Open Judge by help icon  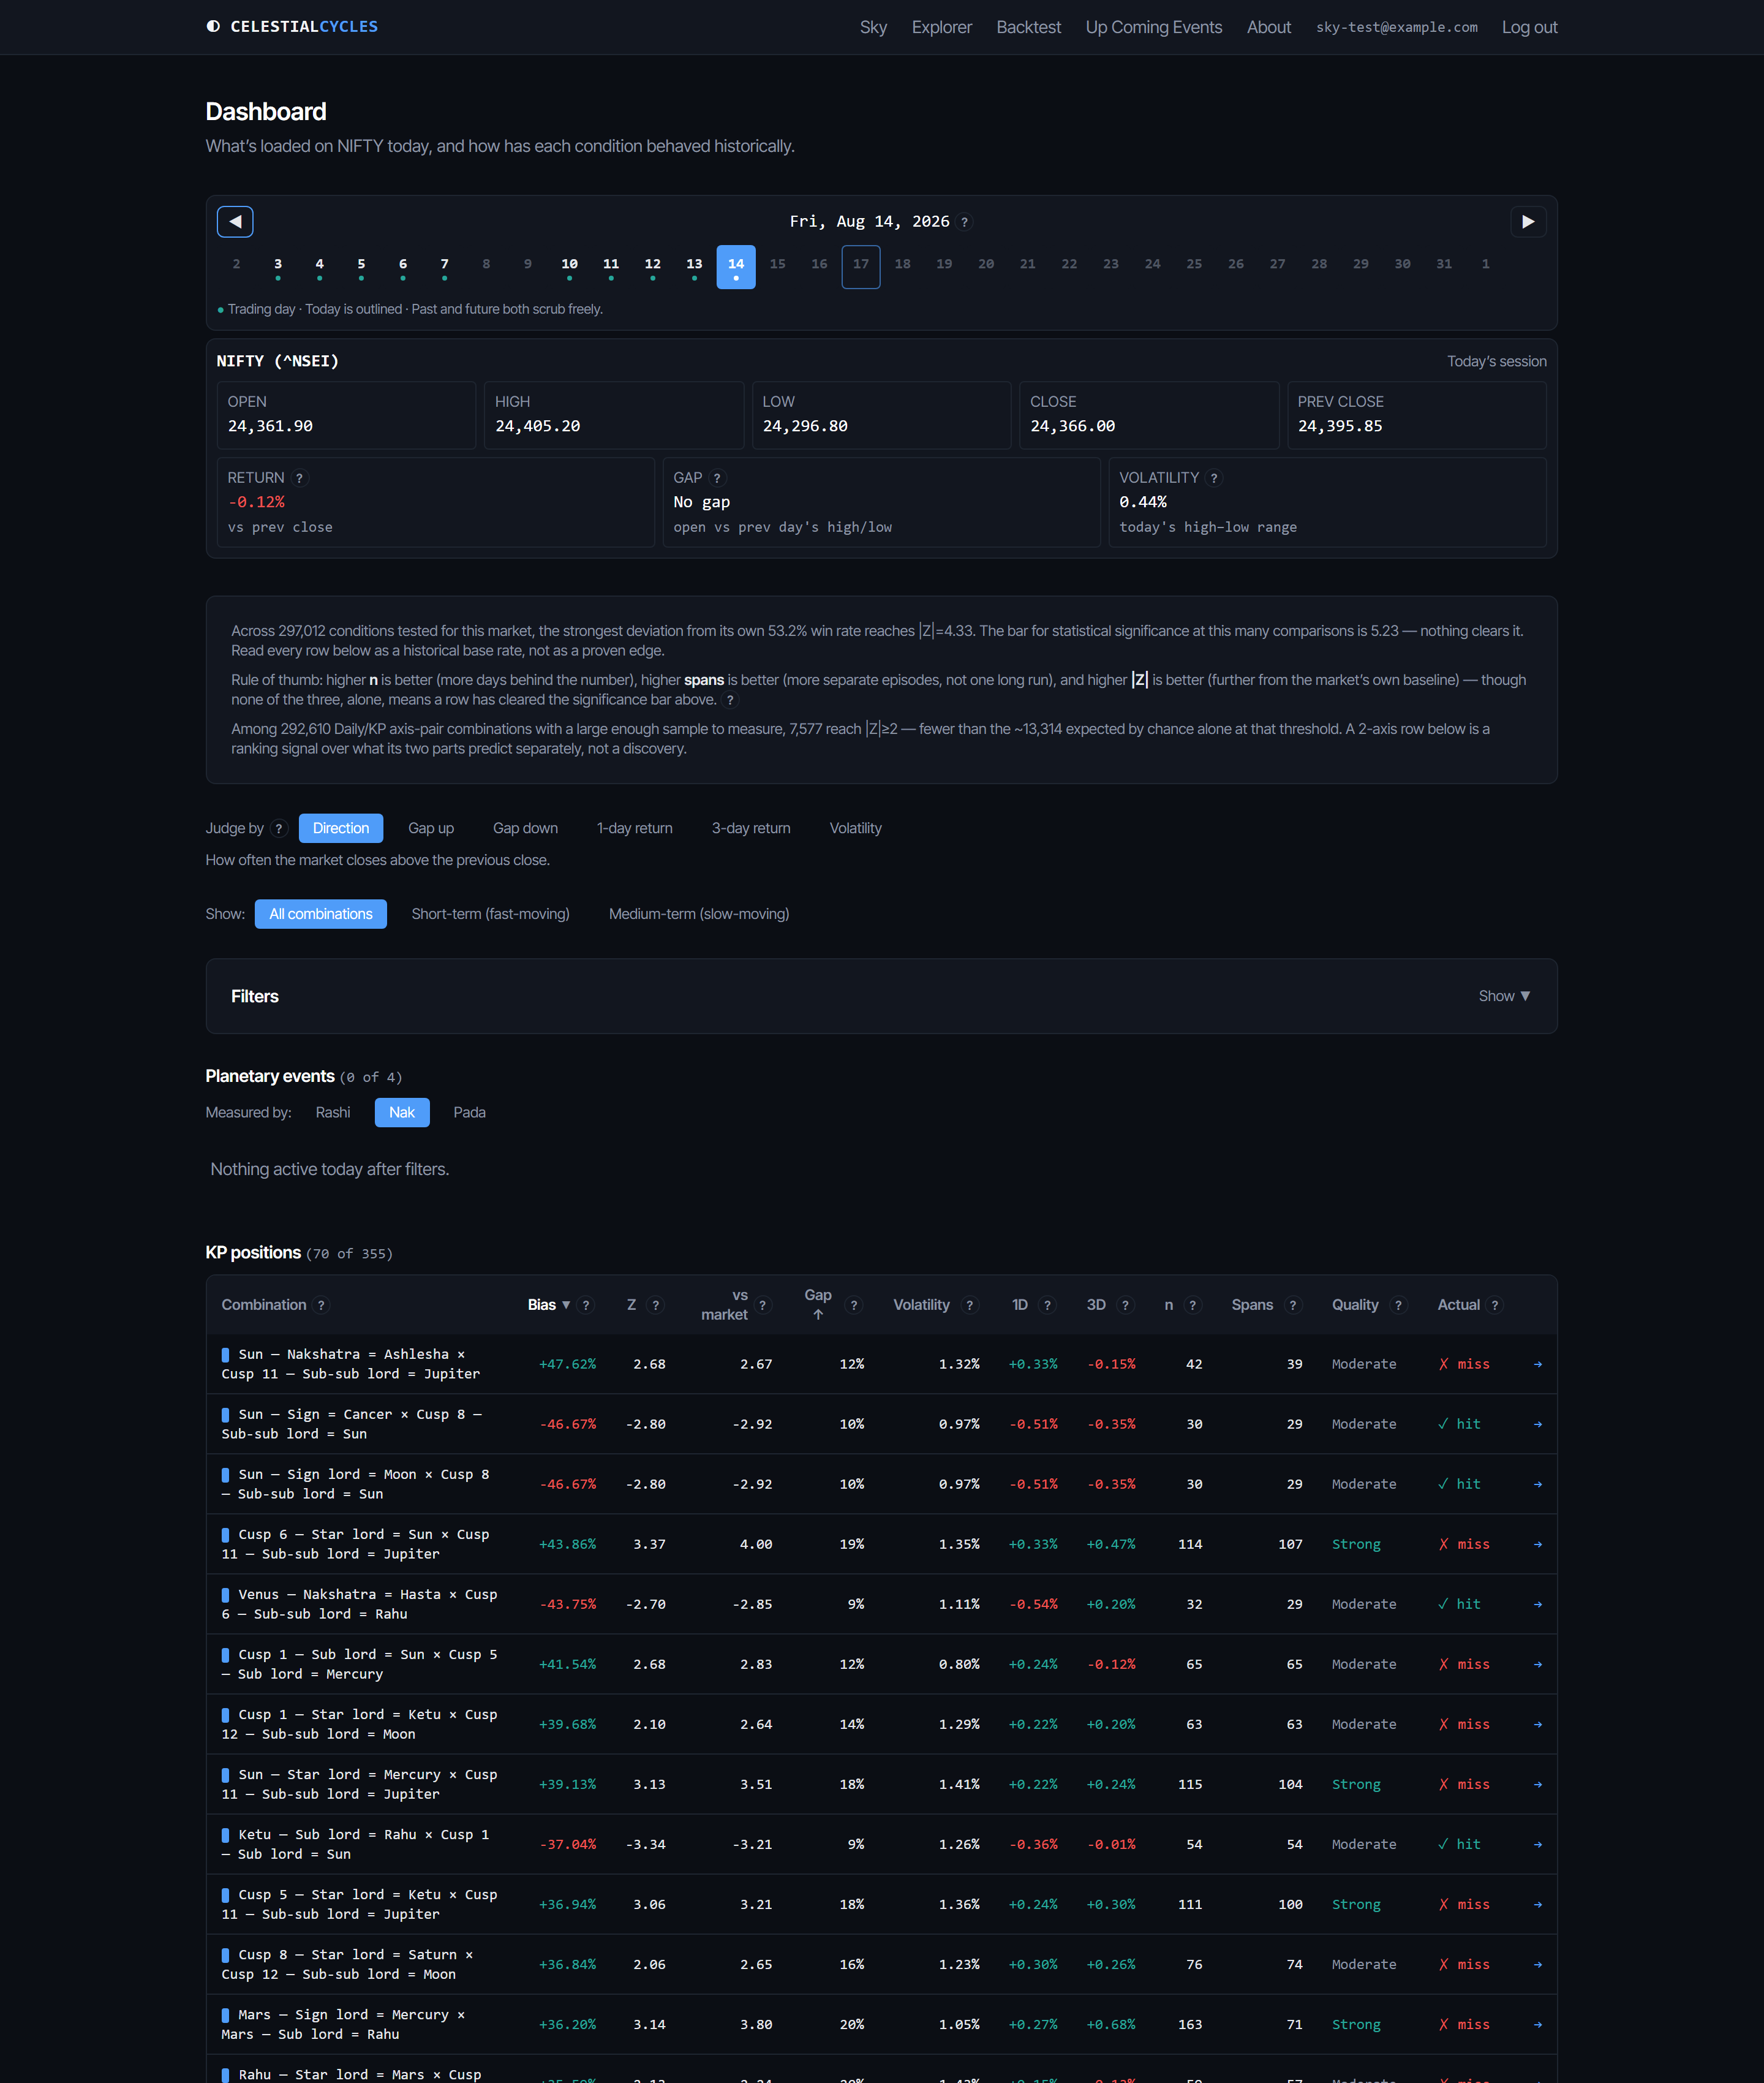(x=279, y=828)
